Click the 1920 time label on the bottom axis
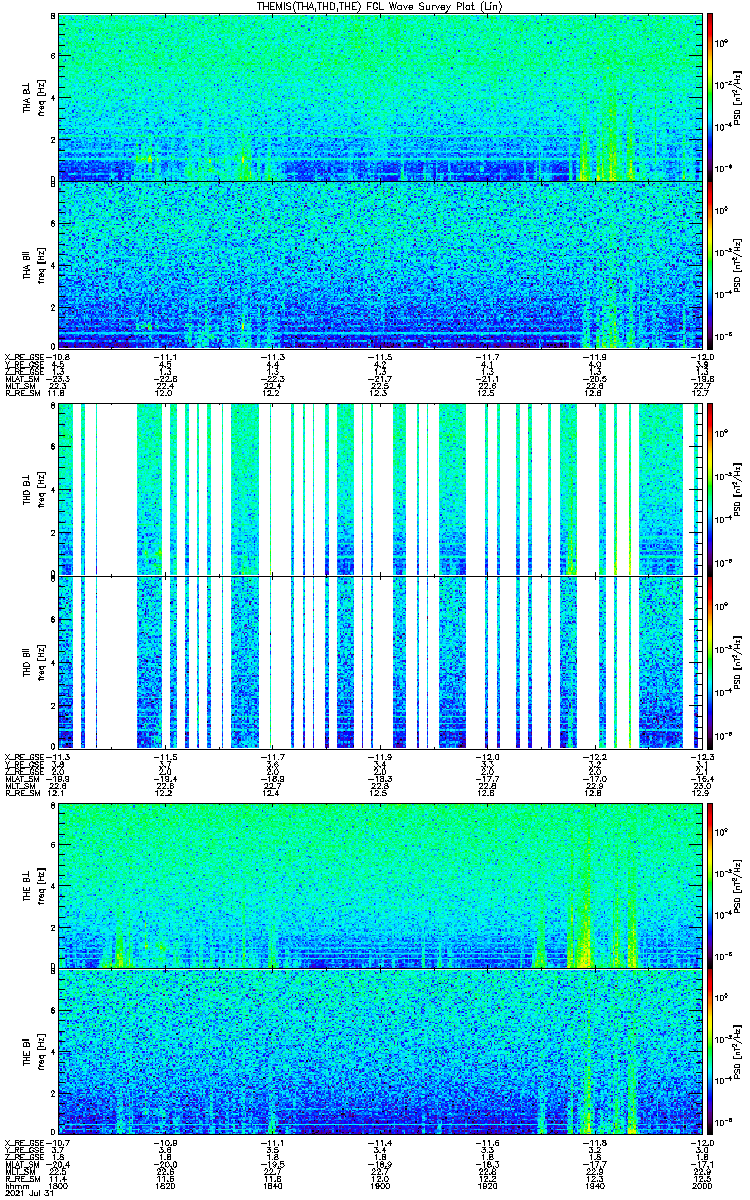Screen dimensions: 750x1200 [x=488, y=1185]
